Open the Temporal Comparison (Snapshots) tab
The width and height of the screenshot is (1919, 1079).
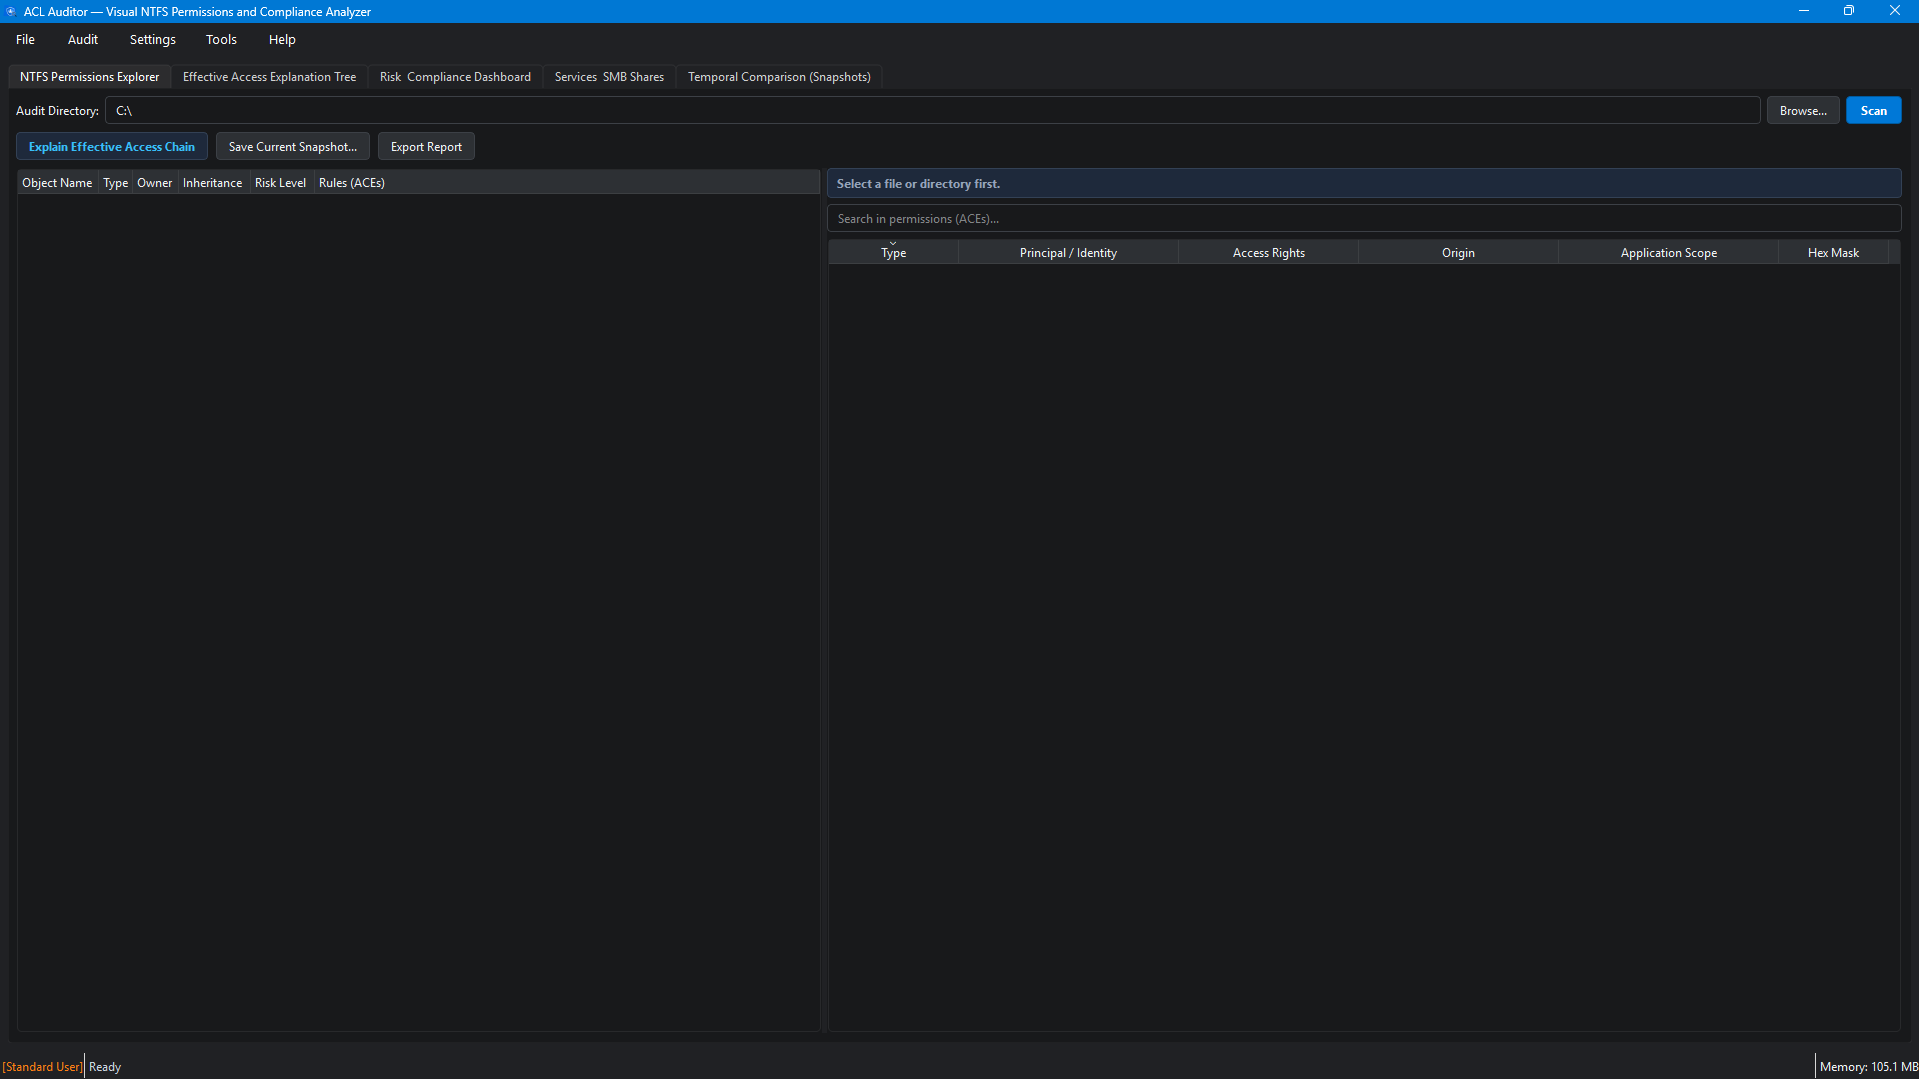[x=779, y=77]
